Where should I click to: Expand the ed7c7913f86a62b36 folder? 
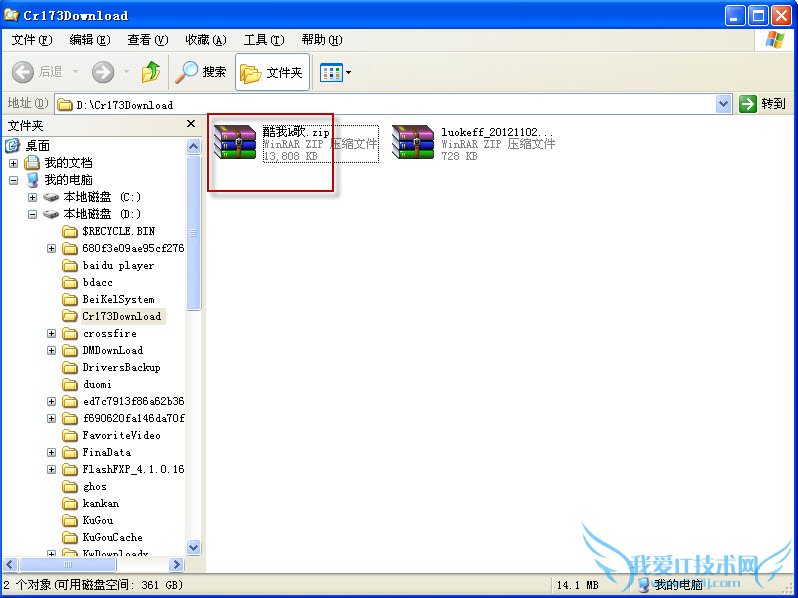(x=51, y=402)
